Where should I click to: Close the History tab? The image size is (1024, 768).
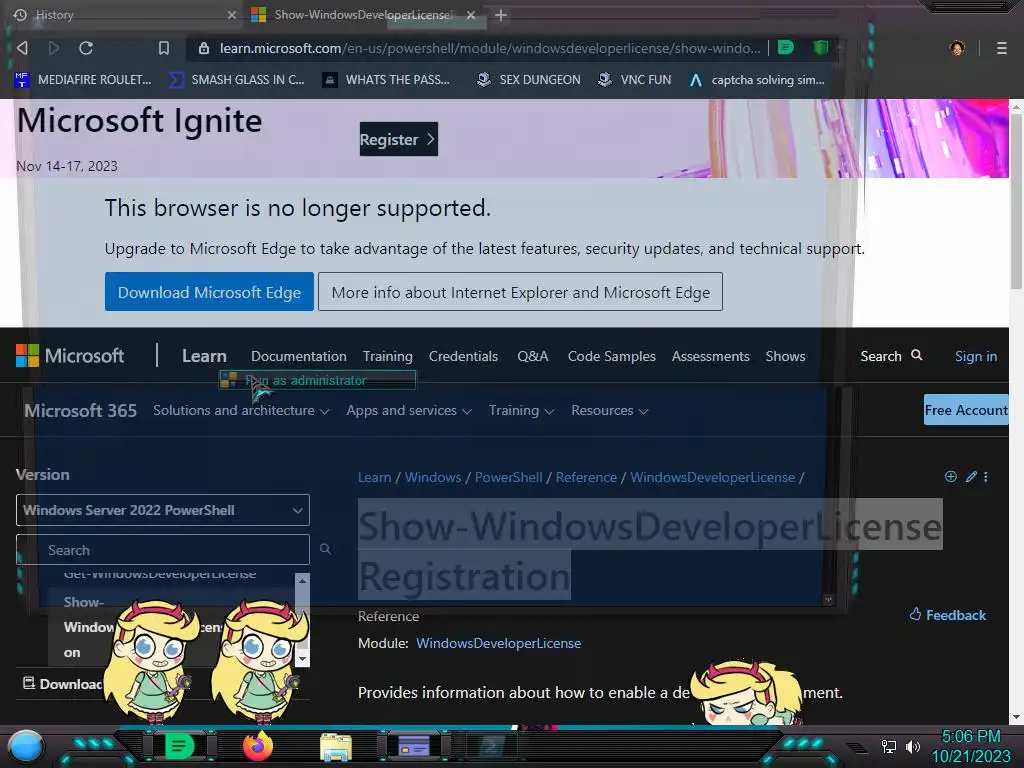point(232,15)
